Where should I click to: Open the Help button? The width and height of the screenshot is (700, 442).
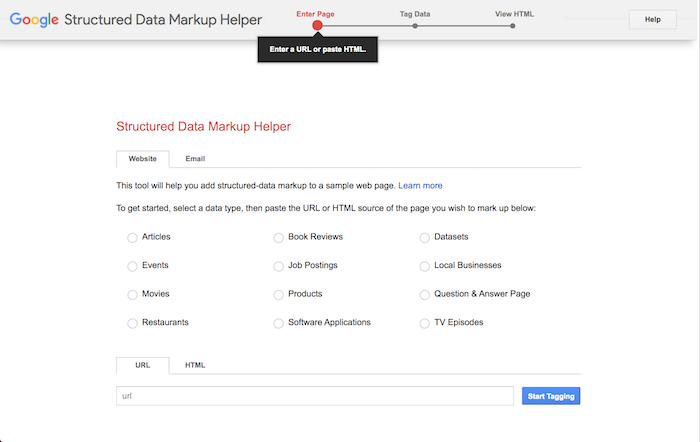pos(652,19)
